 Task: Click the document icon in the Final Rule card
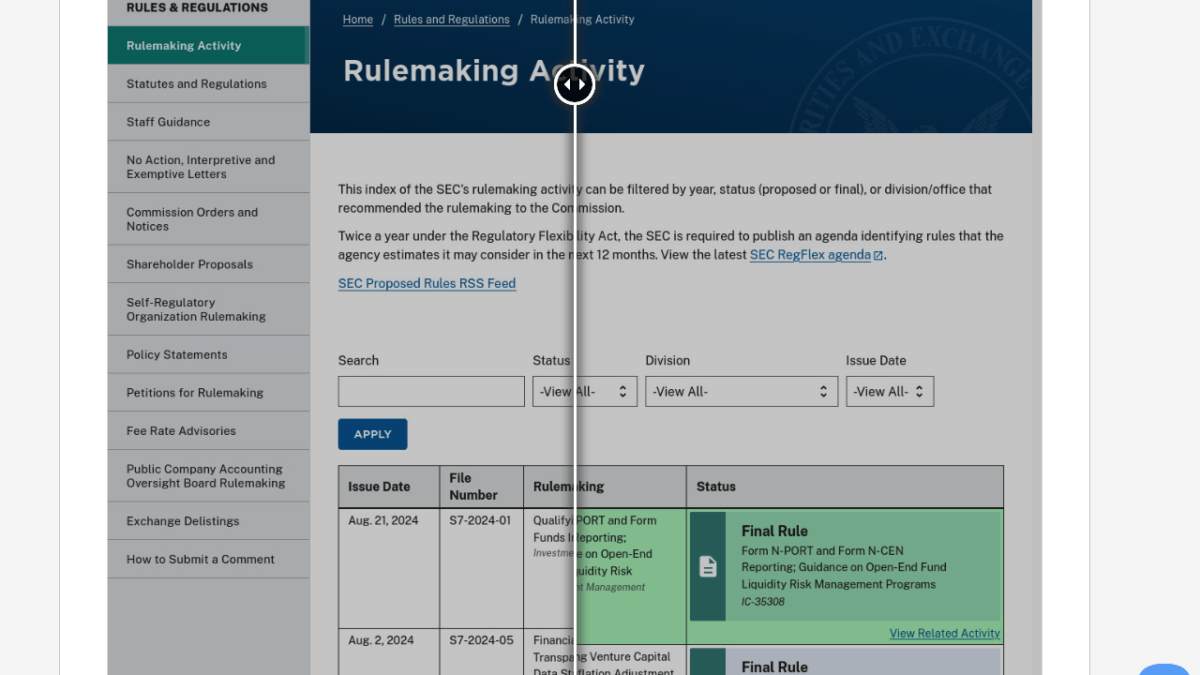[x=708, y=567]
